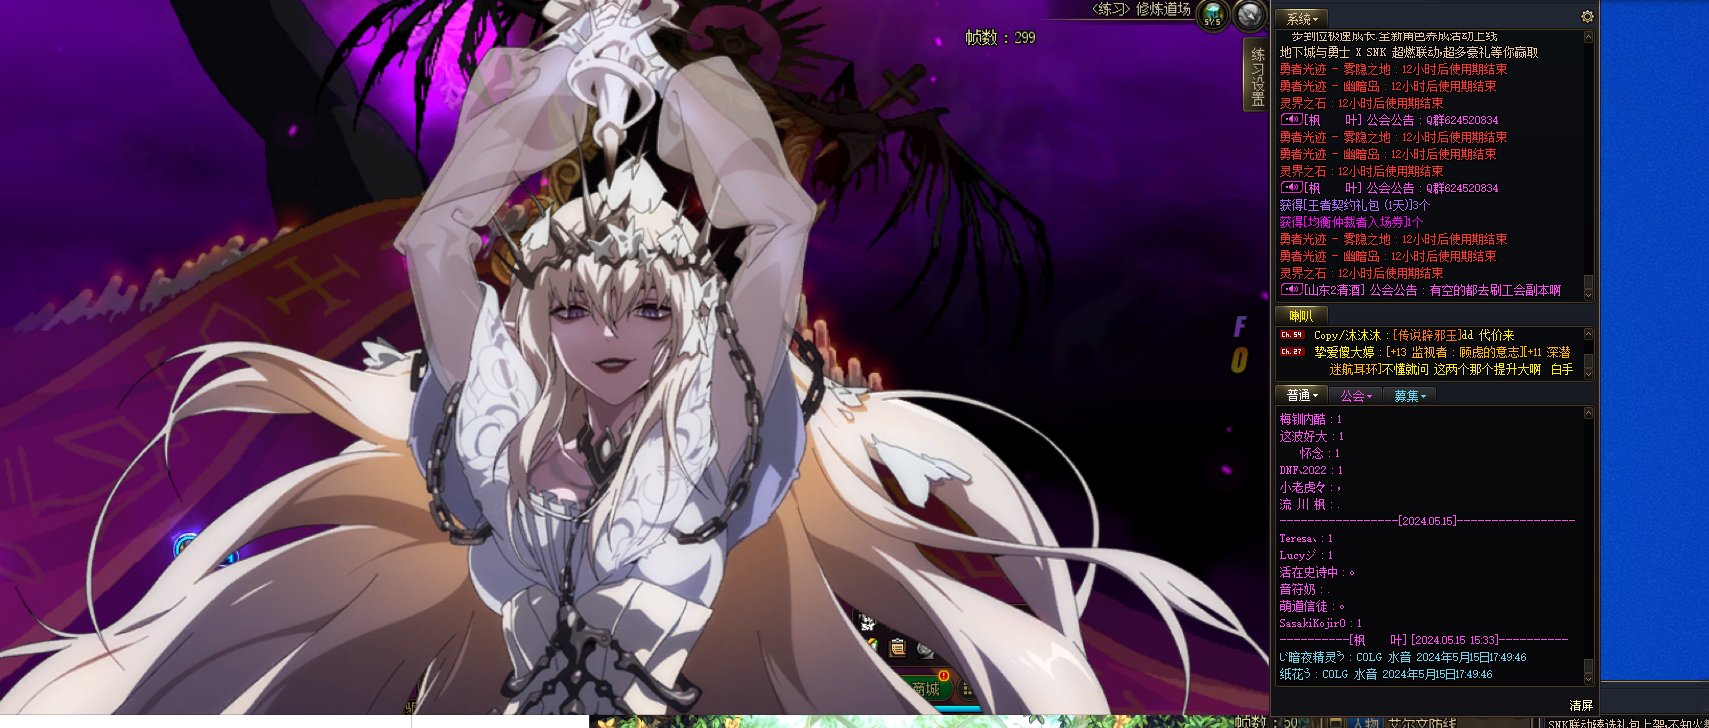This screenshot has height=728, width=1709.
Task: Click megaphone panel scroll up arrow
Action: (x=1589, y=334)
